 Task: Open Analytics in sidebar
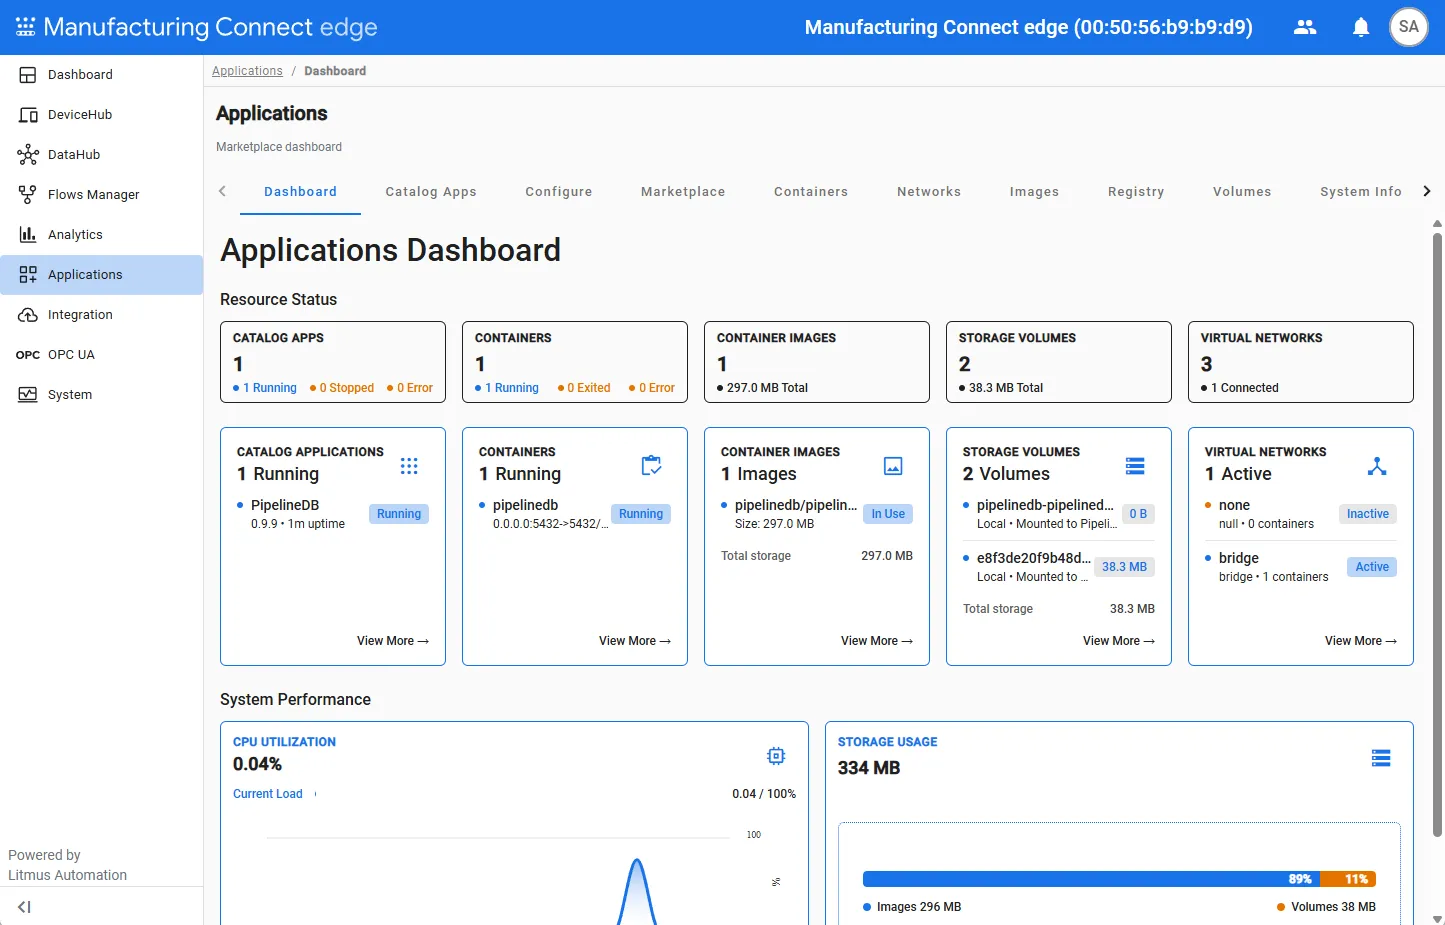pos(101,235)
